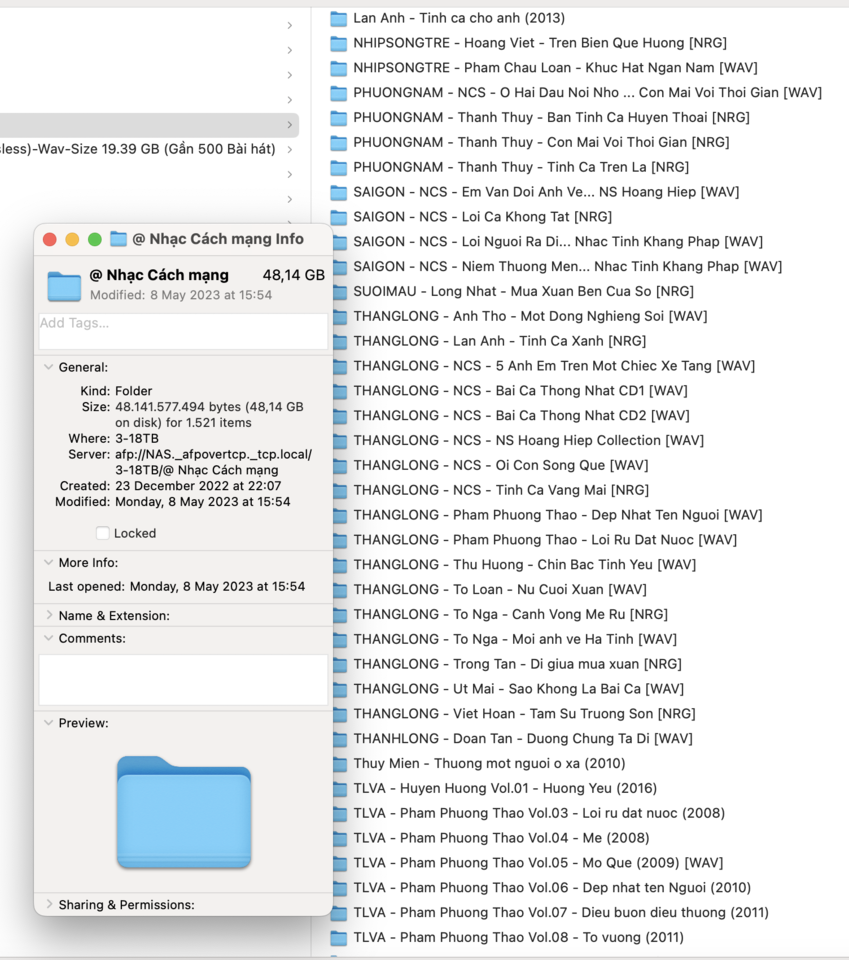Select THANGLONG - Anh Tho - Mot Dong Nghieng Soi
849x960 pixels.
pos(530,317)
